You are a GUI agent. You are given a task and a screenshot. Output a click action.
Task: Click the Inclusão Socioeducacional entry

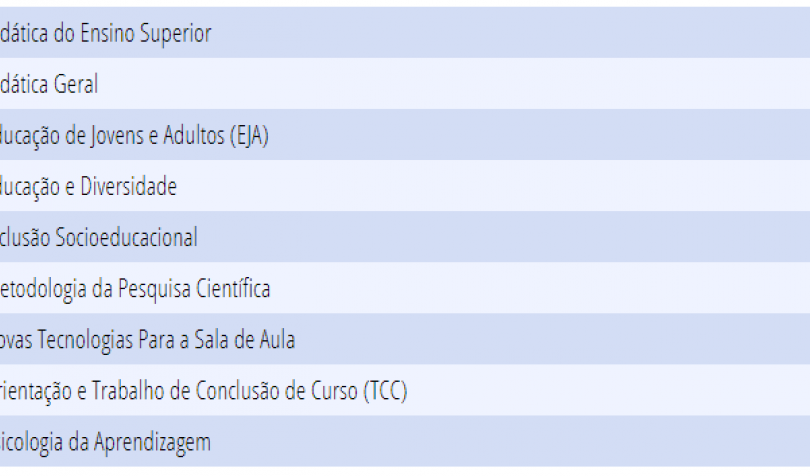click(405, 237)
